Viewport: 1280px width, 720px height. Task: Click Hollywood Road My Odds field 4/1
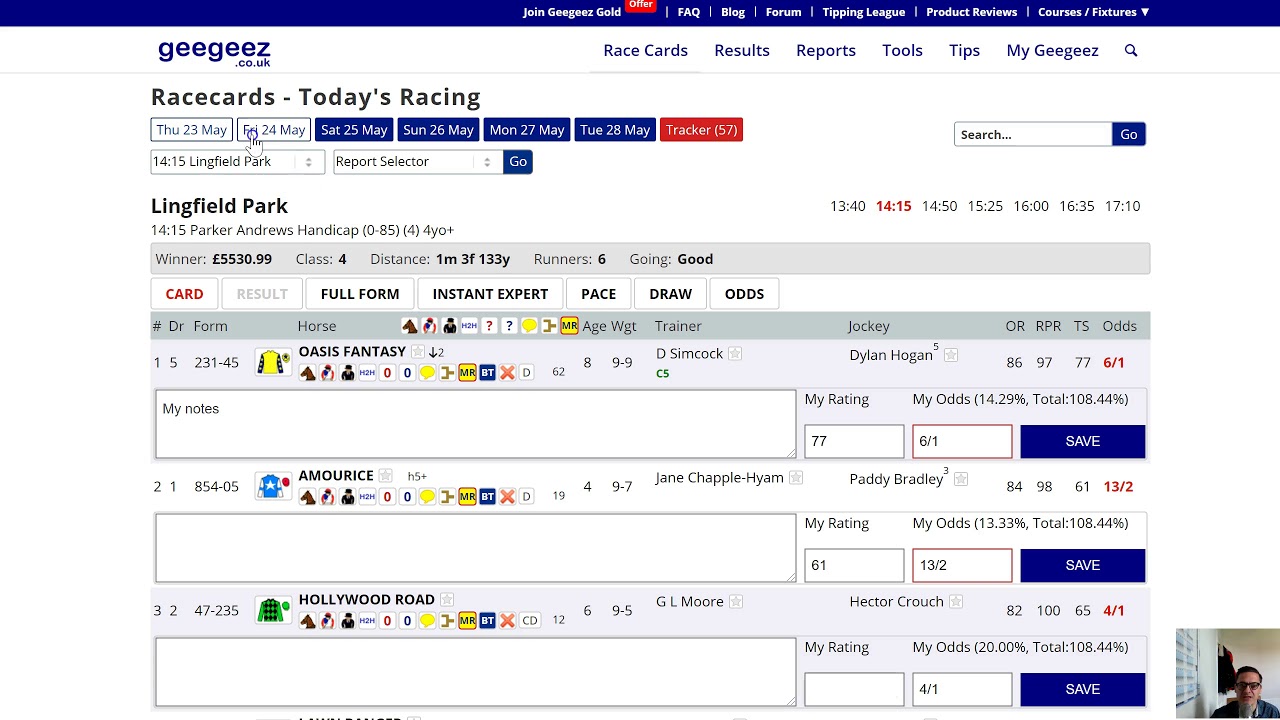962,689
